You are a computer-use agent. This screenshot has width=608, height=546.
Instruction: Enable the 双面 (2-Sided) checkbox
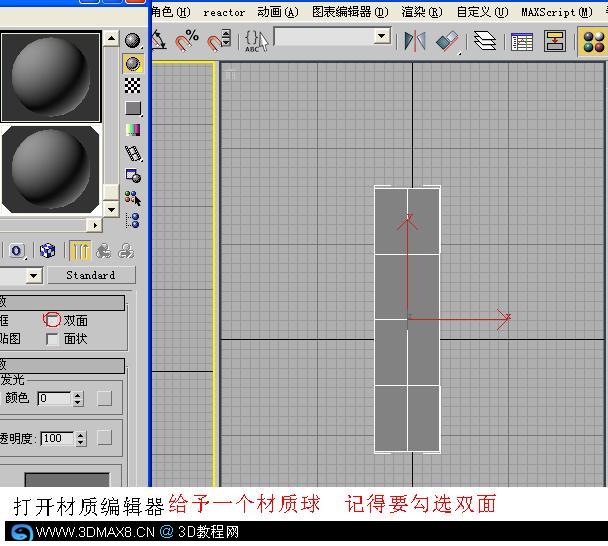click(52, 320)
